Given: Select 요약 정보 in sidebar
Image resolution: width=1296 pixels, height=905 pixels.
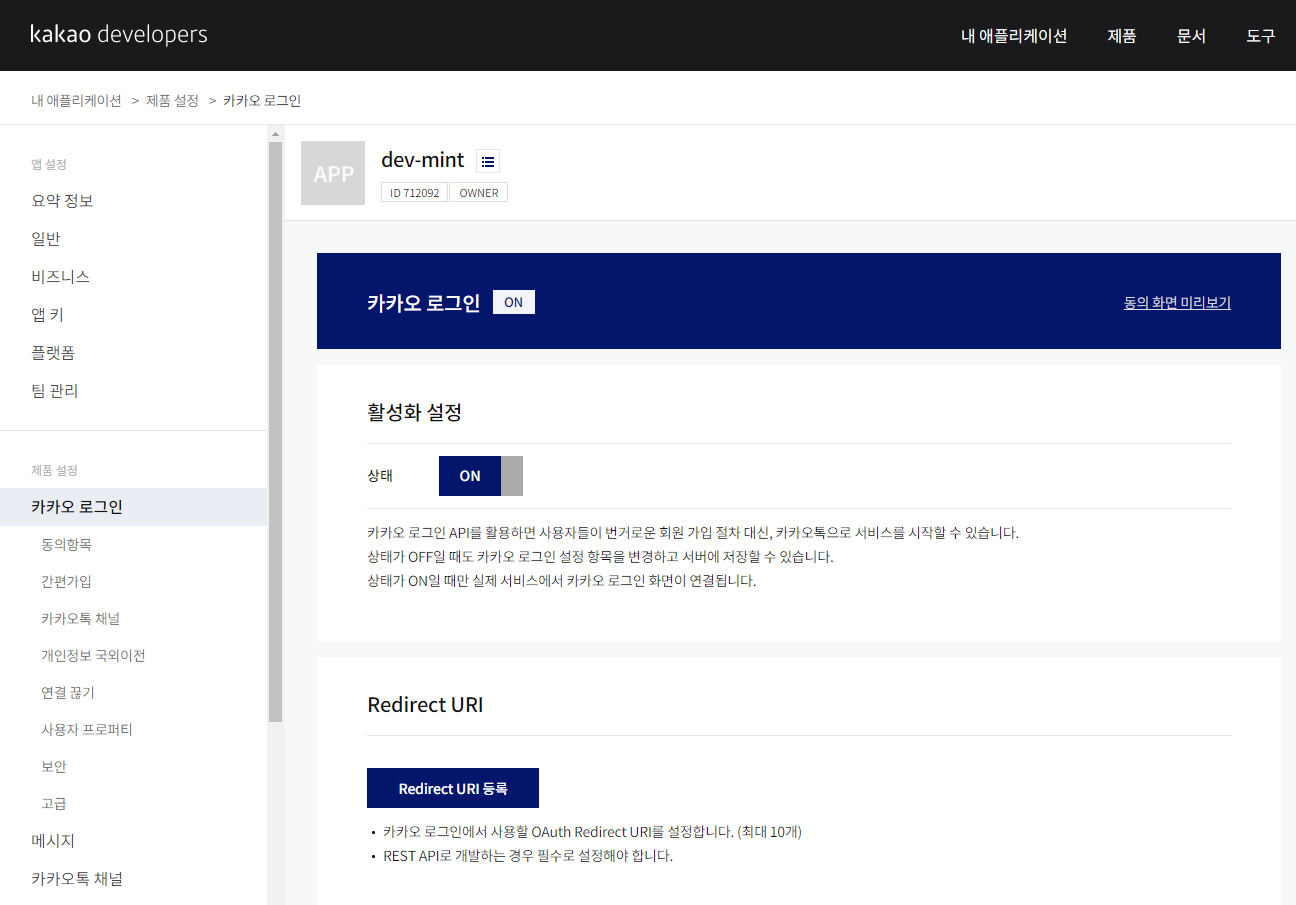Looking at the screenshot, I should (x=62, y=201).
